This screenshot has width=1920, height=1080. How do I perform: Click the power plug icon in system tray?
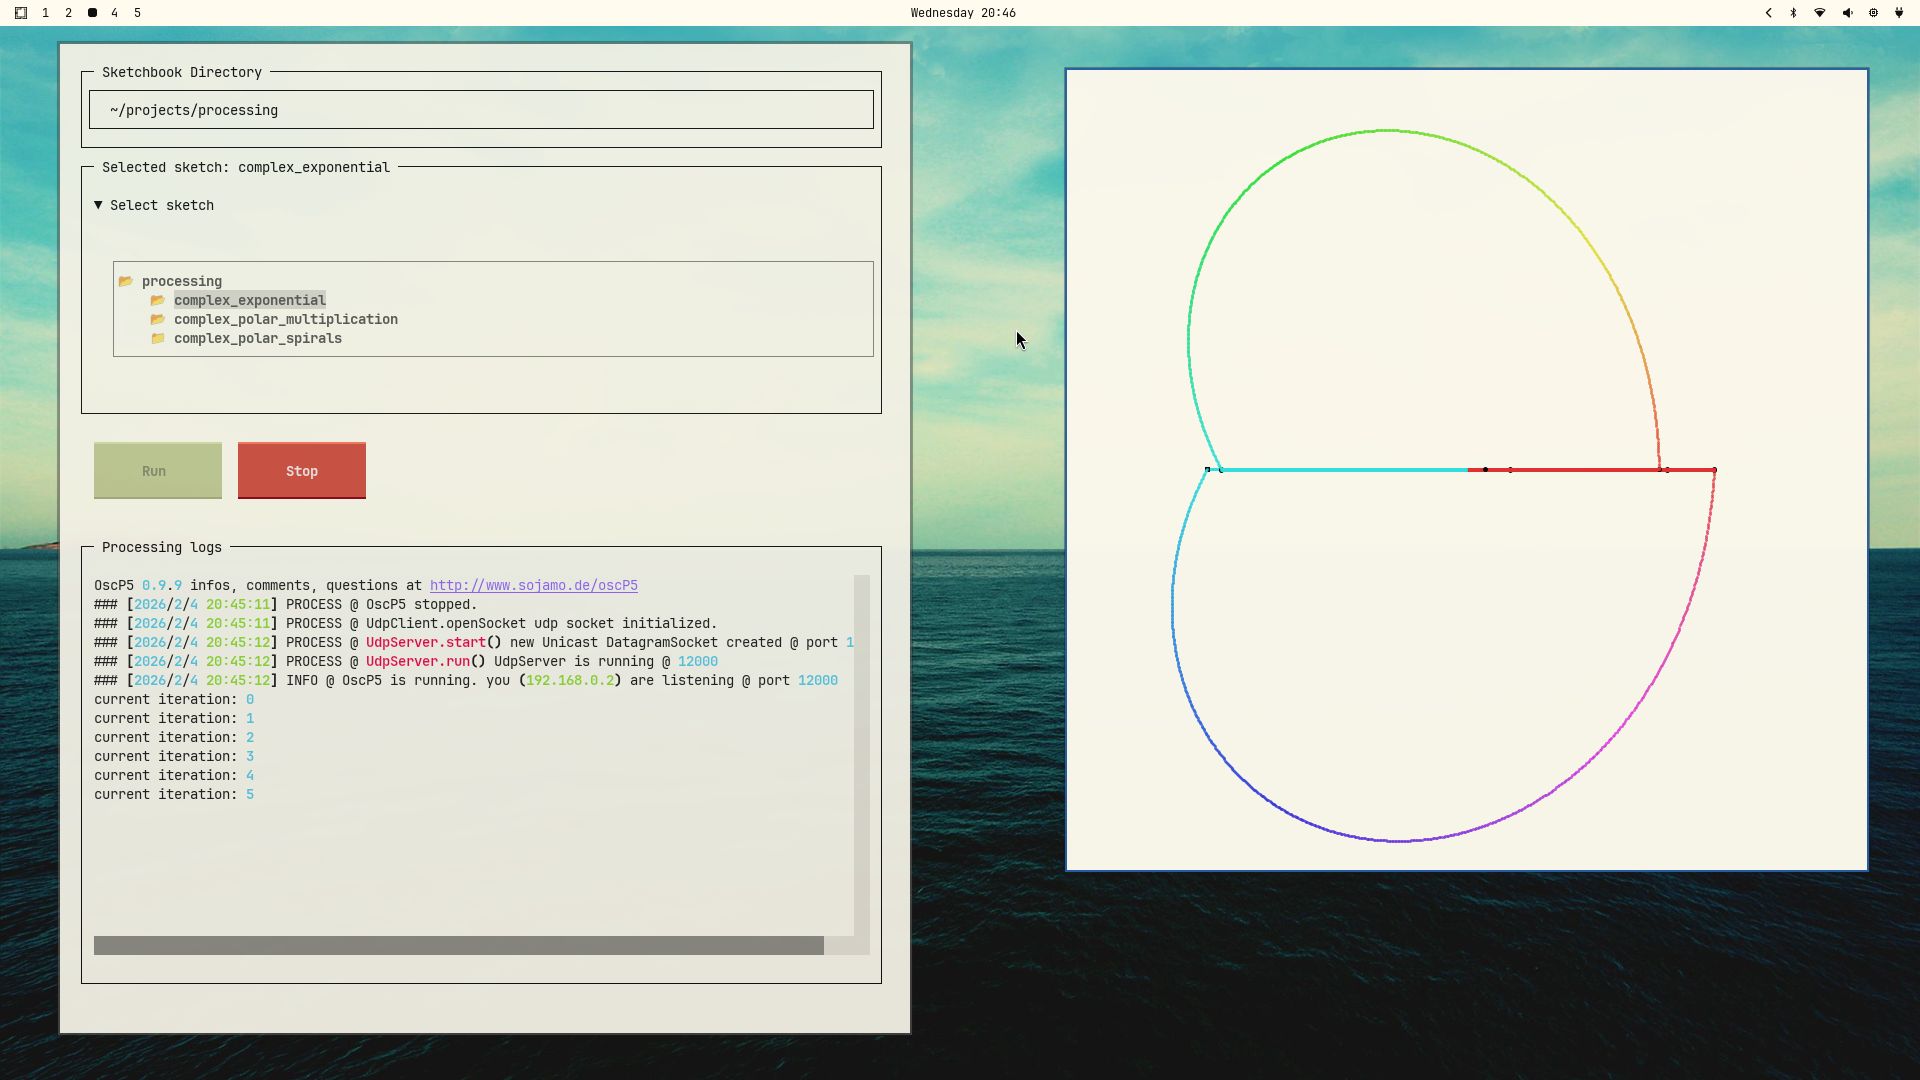[x=1899, y=13]
